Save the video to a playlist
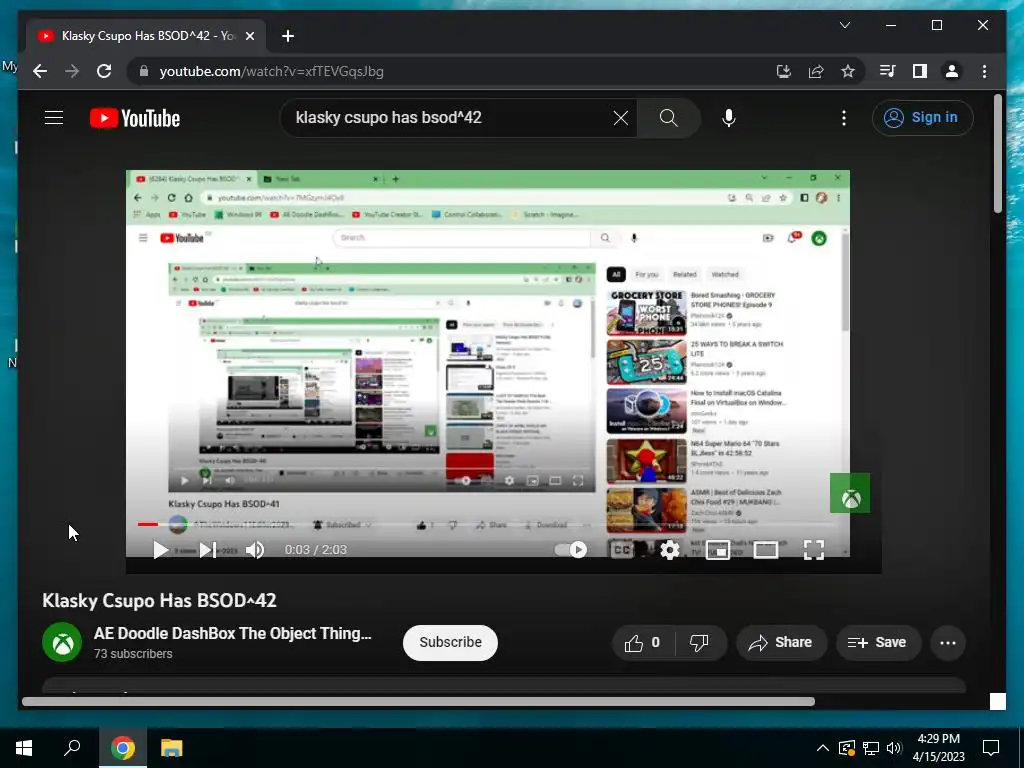 point(877,643)
